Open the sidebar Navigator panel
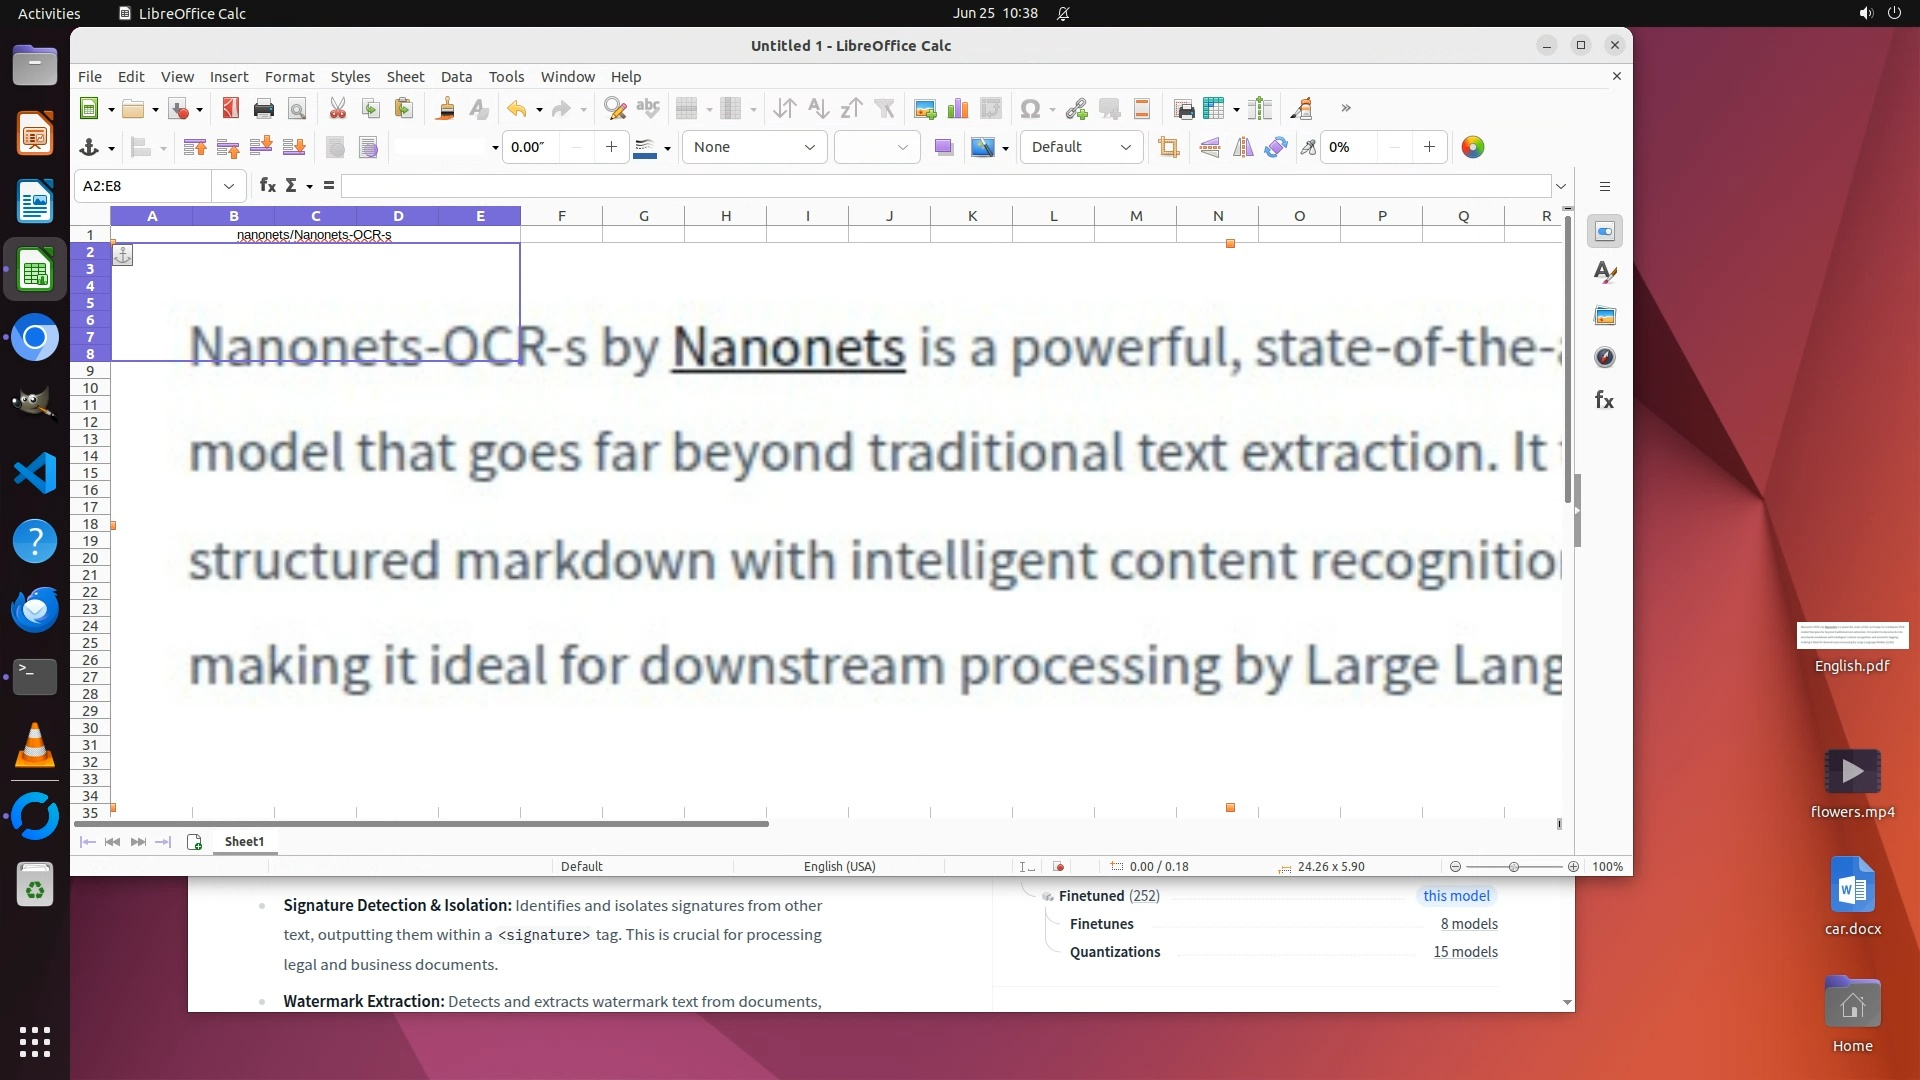The height and width of the screenshot is (1080, 1920). pos(1605,358)
